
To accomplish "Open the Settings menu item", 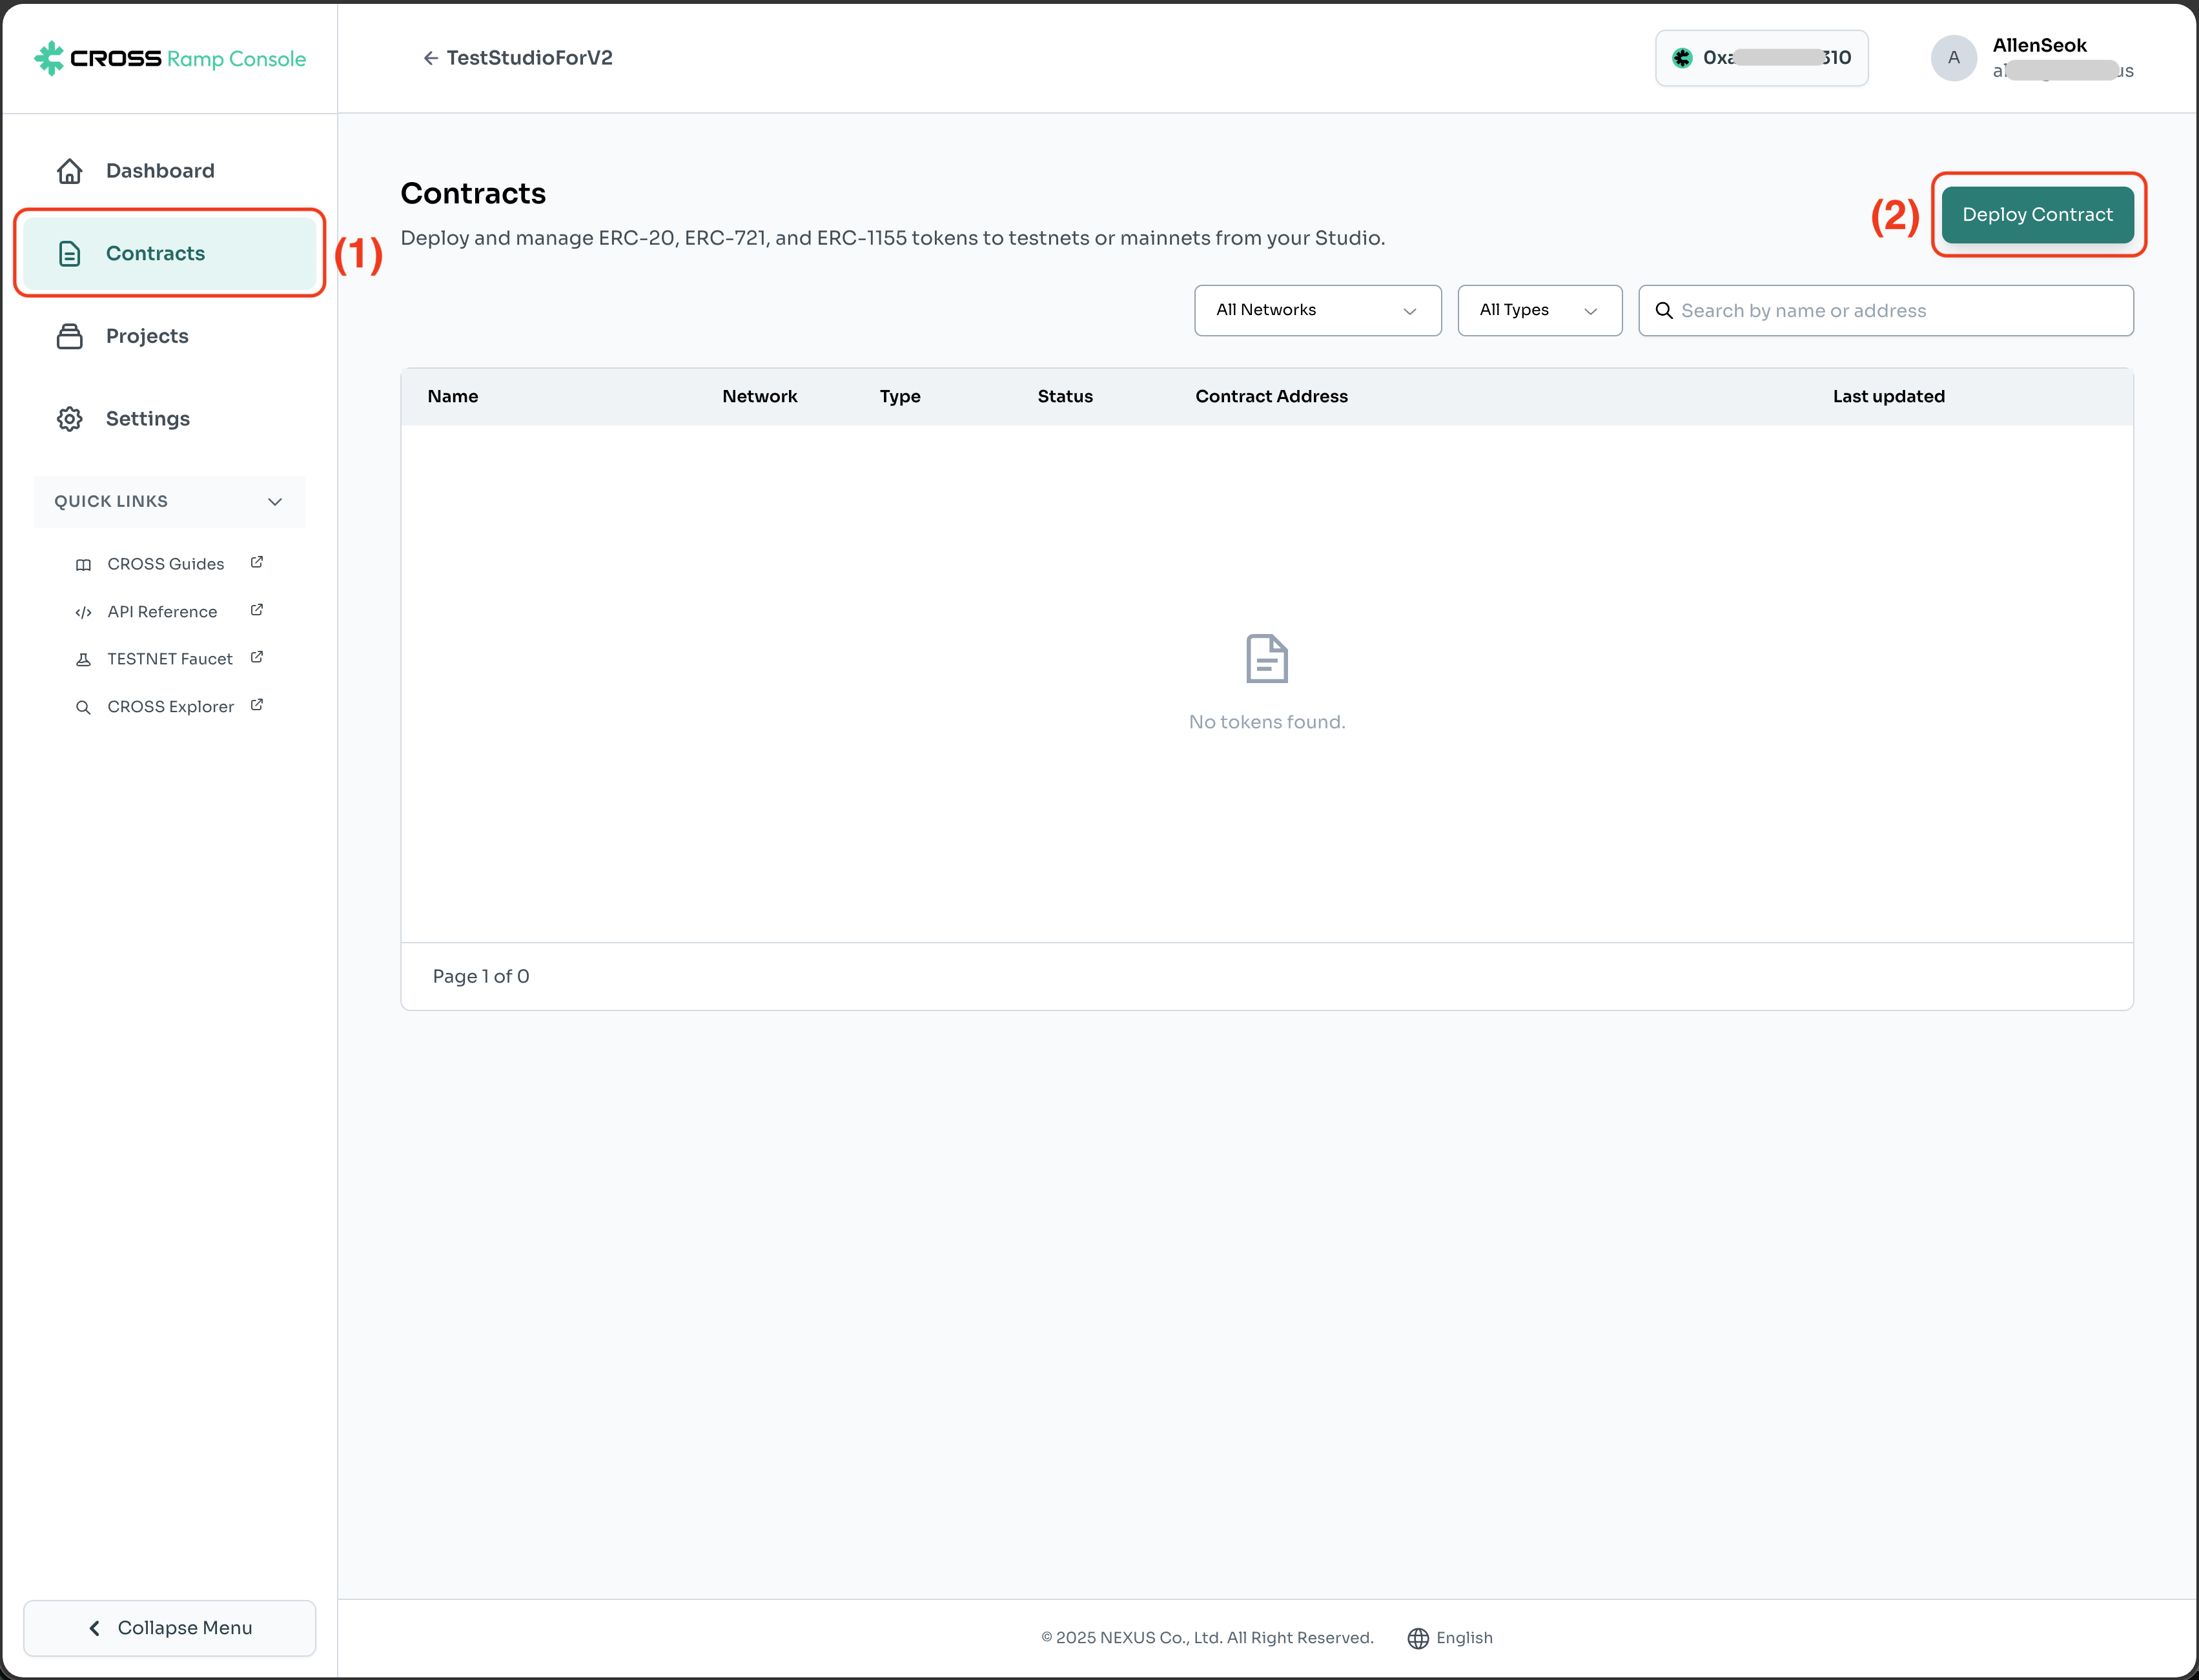I will coord(147,419).
